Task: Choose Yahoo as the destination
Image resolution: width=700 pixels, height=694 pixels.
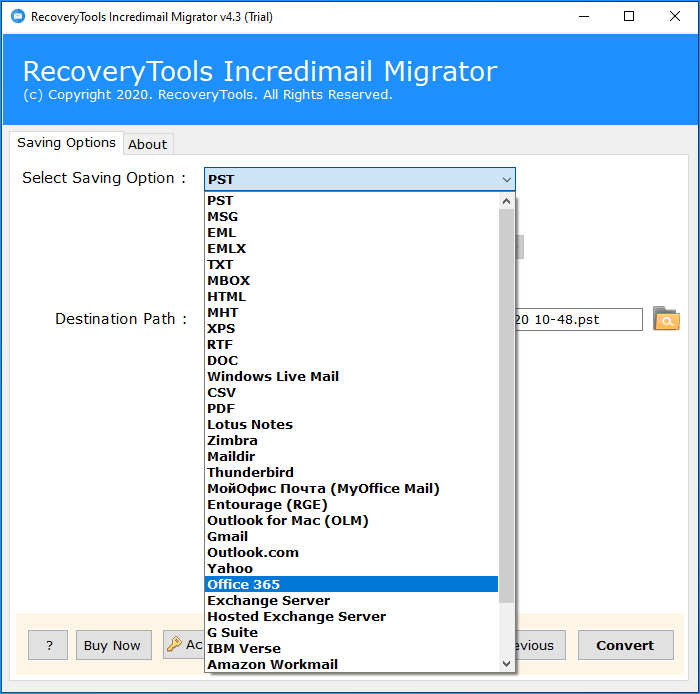Action: pos(351,569)
